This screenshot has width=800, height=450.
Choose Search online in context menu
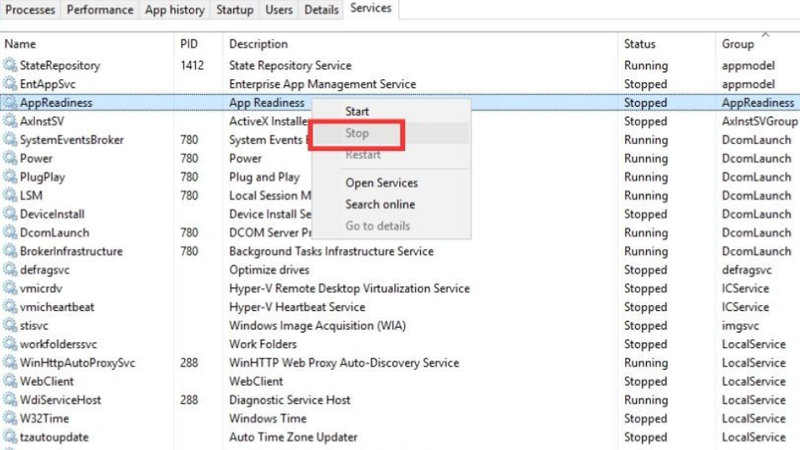(x=391, y=204)
